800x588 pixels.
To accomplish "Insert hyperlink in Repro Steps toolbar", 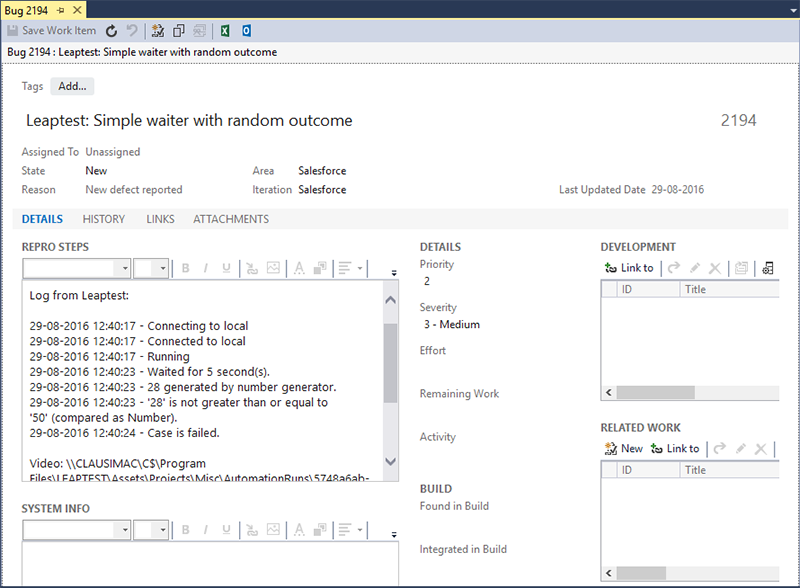I will 251,268.
